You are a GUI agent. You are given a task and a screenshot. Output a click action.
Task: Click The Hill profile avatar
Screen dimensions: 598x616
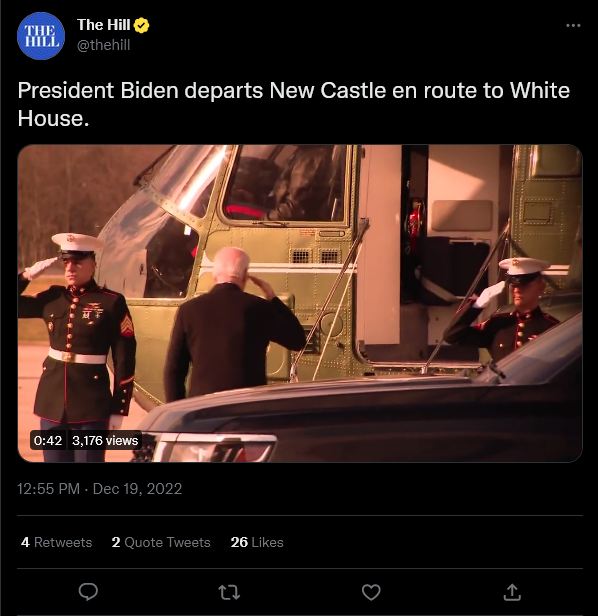[x=41, y=36]
